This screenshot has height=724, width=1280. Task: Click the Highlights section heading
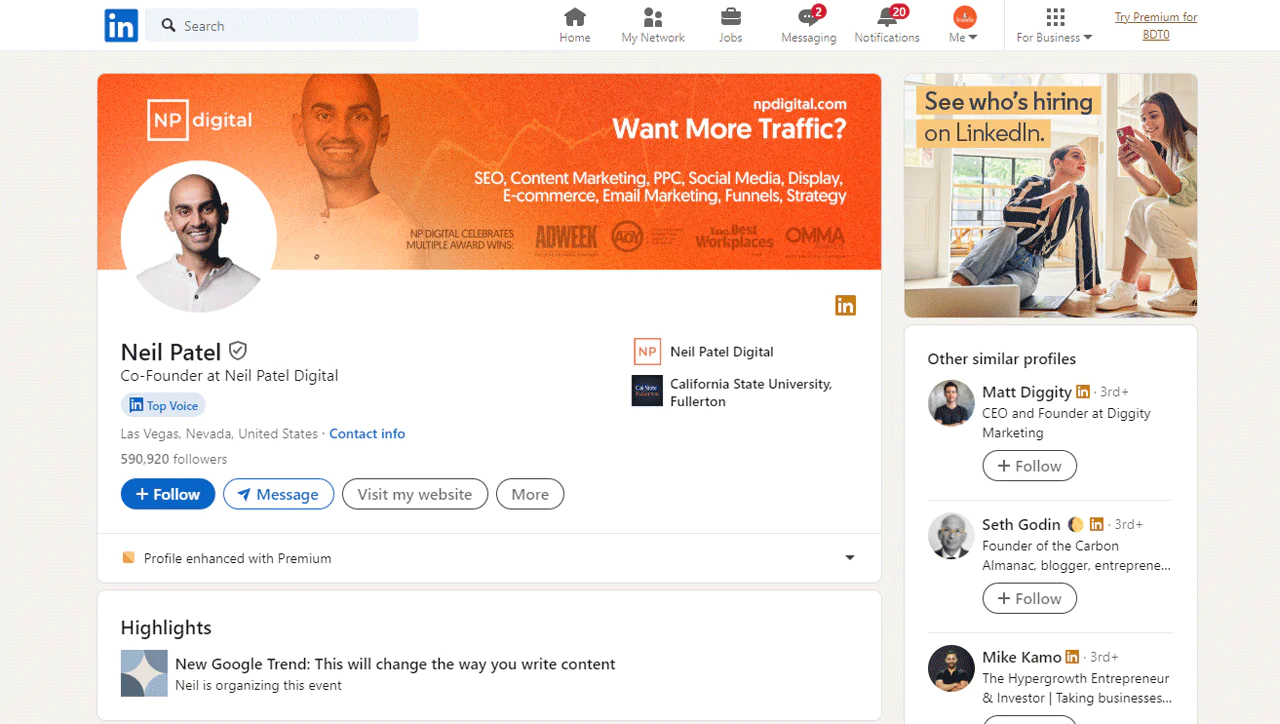[x=166, y=628]
